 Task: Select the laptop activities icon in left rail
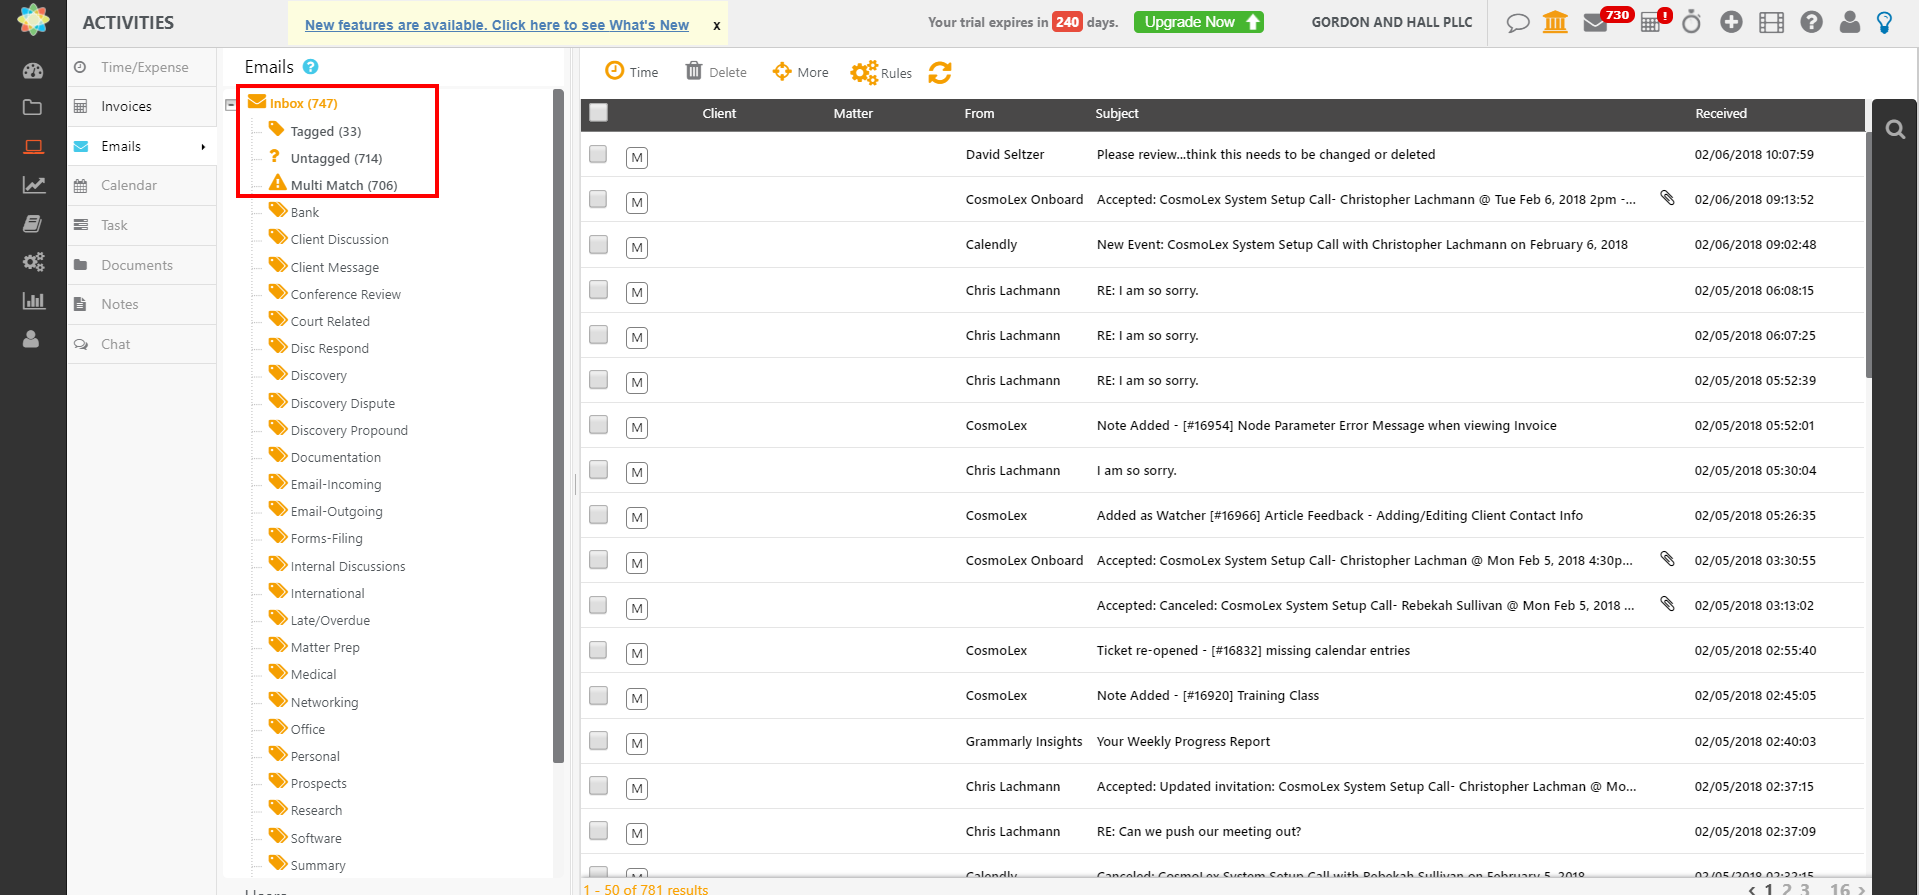tap(33, 147)
